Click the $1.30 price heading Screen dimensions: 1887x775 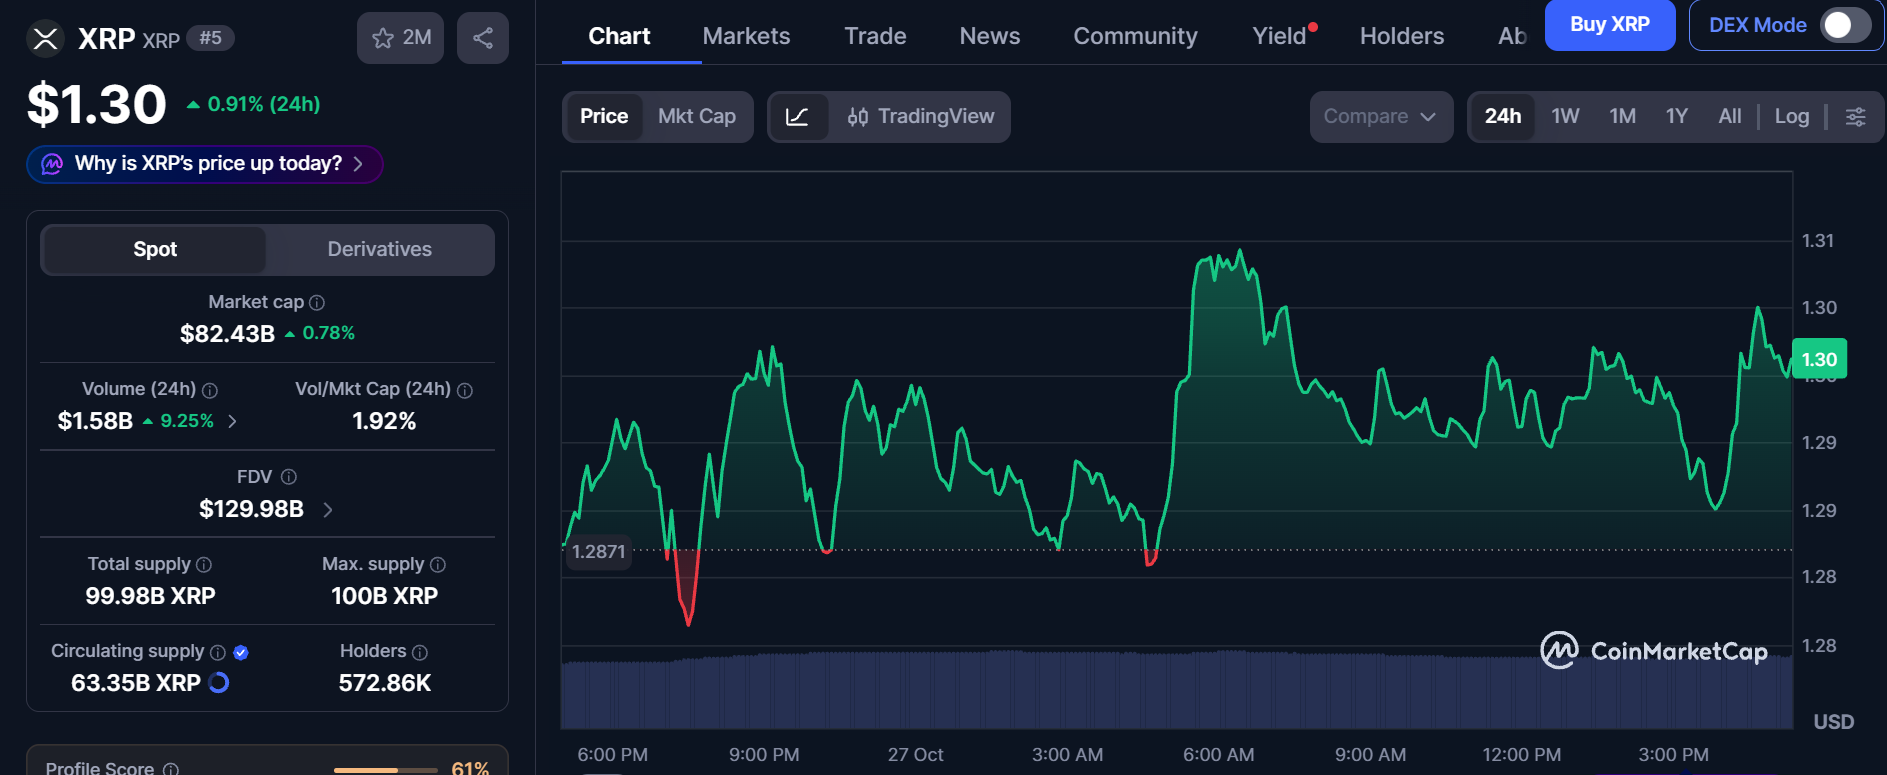point(97,104)
